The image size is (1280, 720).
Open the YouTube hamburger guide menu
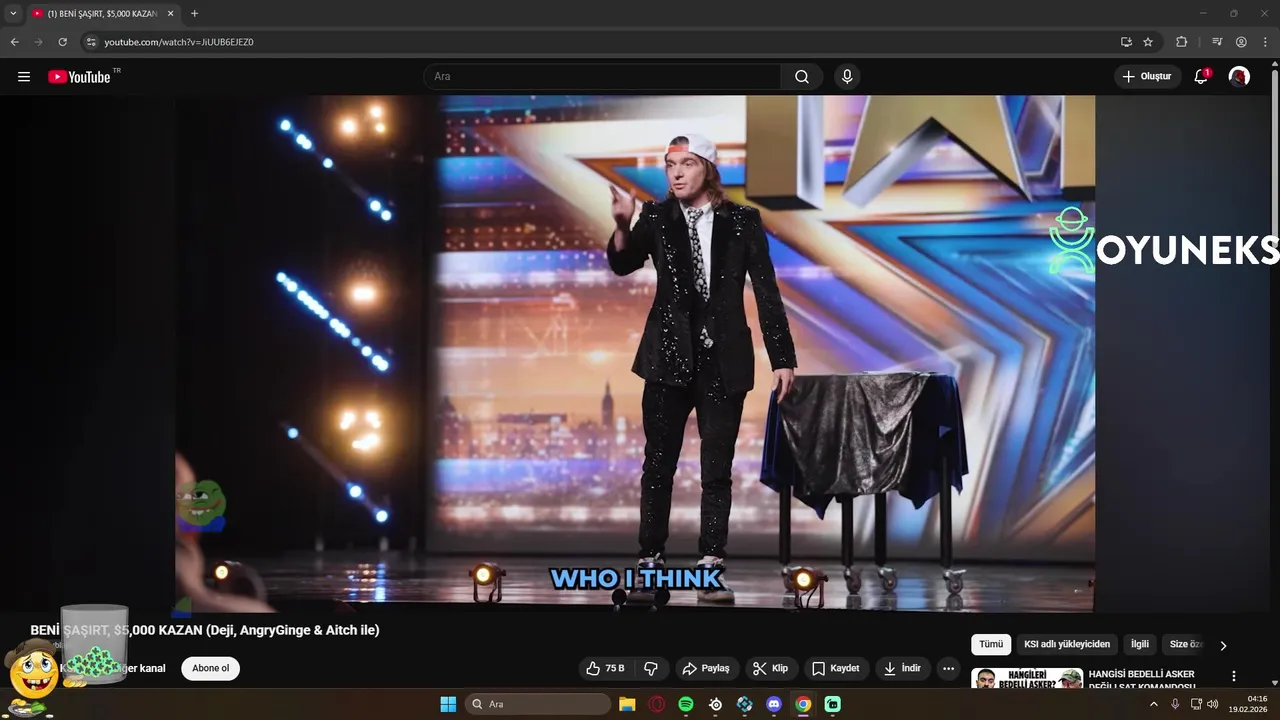tap(24, 77)
